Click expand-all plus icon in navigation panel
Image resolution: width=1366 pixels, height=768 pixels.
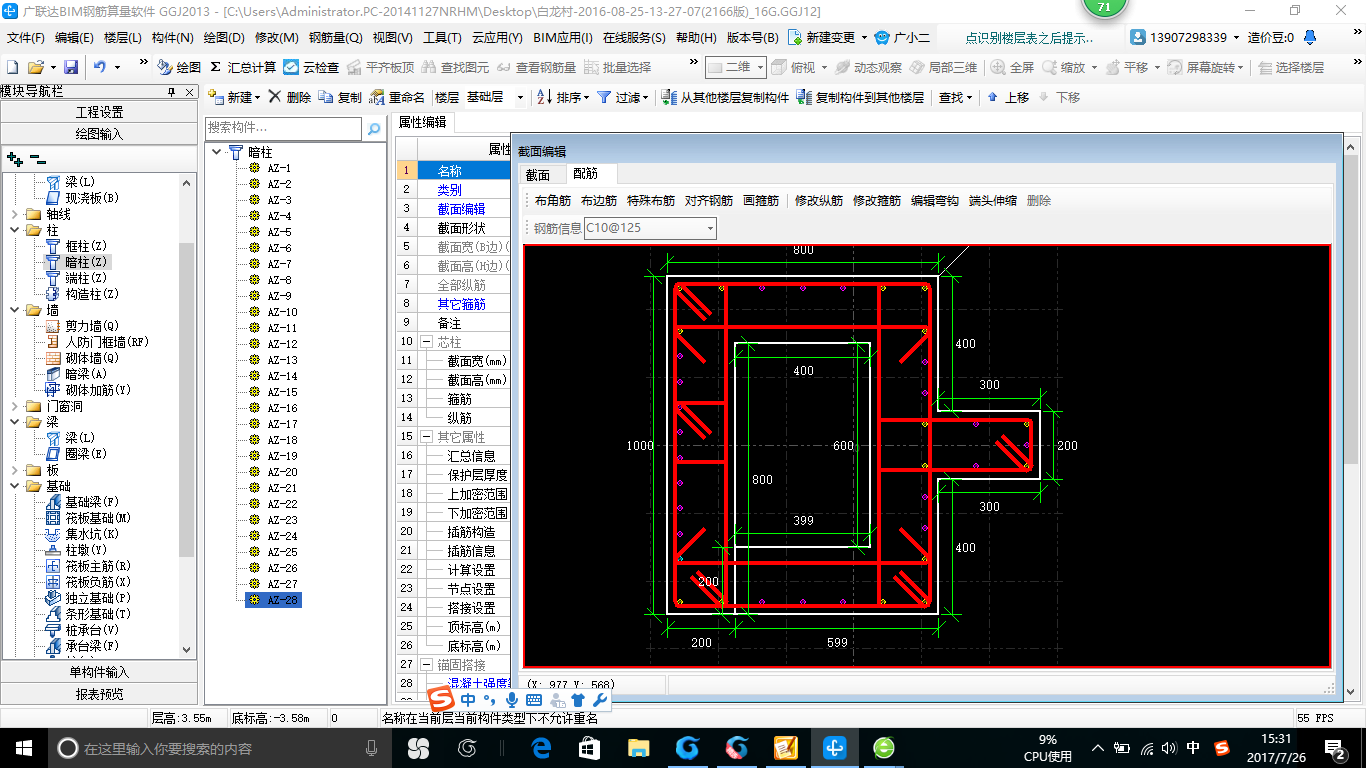click(14, 158)
